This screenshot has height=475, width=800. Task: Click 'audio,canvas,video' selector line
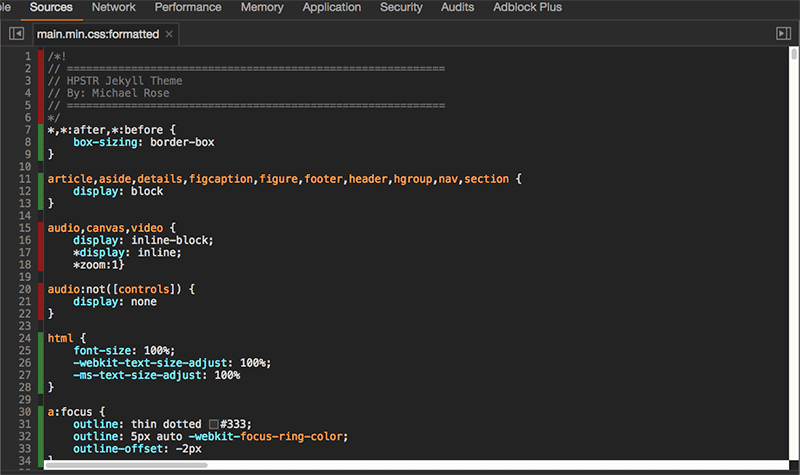click(111, 228)
